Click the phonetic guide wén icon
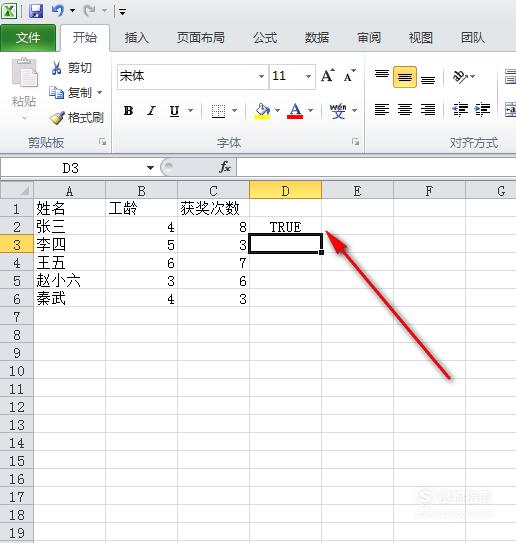516x543 pixels. pos(338,111)
